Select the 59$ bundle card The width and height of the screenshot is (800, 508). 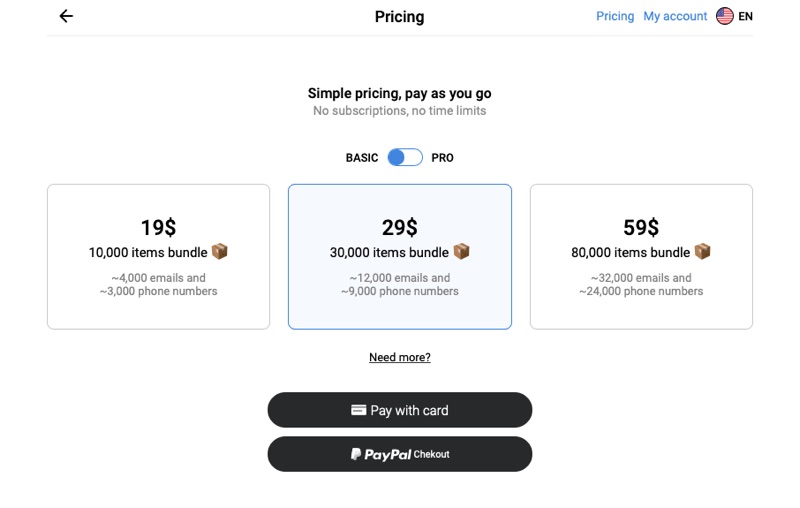(641, 257)
